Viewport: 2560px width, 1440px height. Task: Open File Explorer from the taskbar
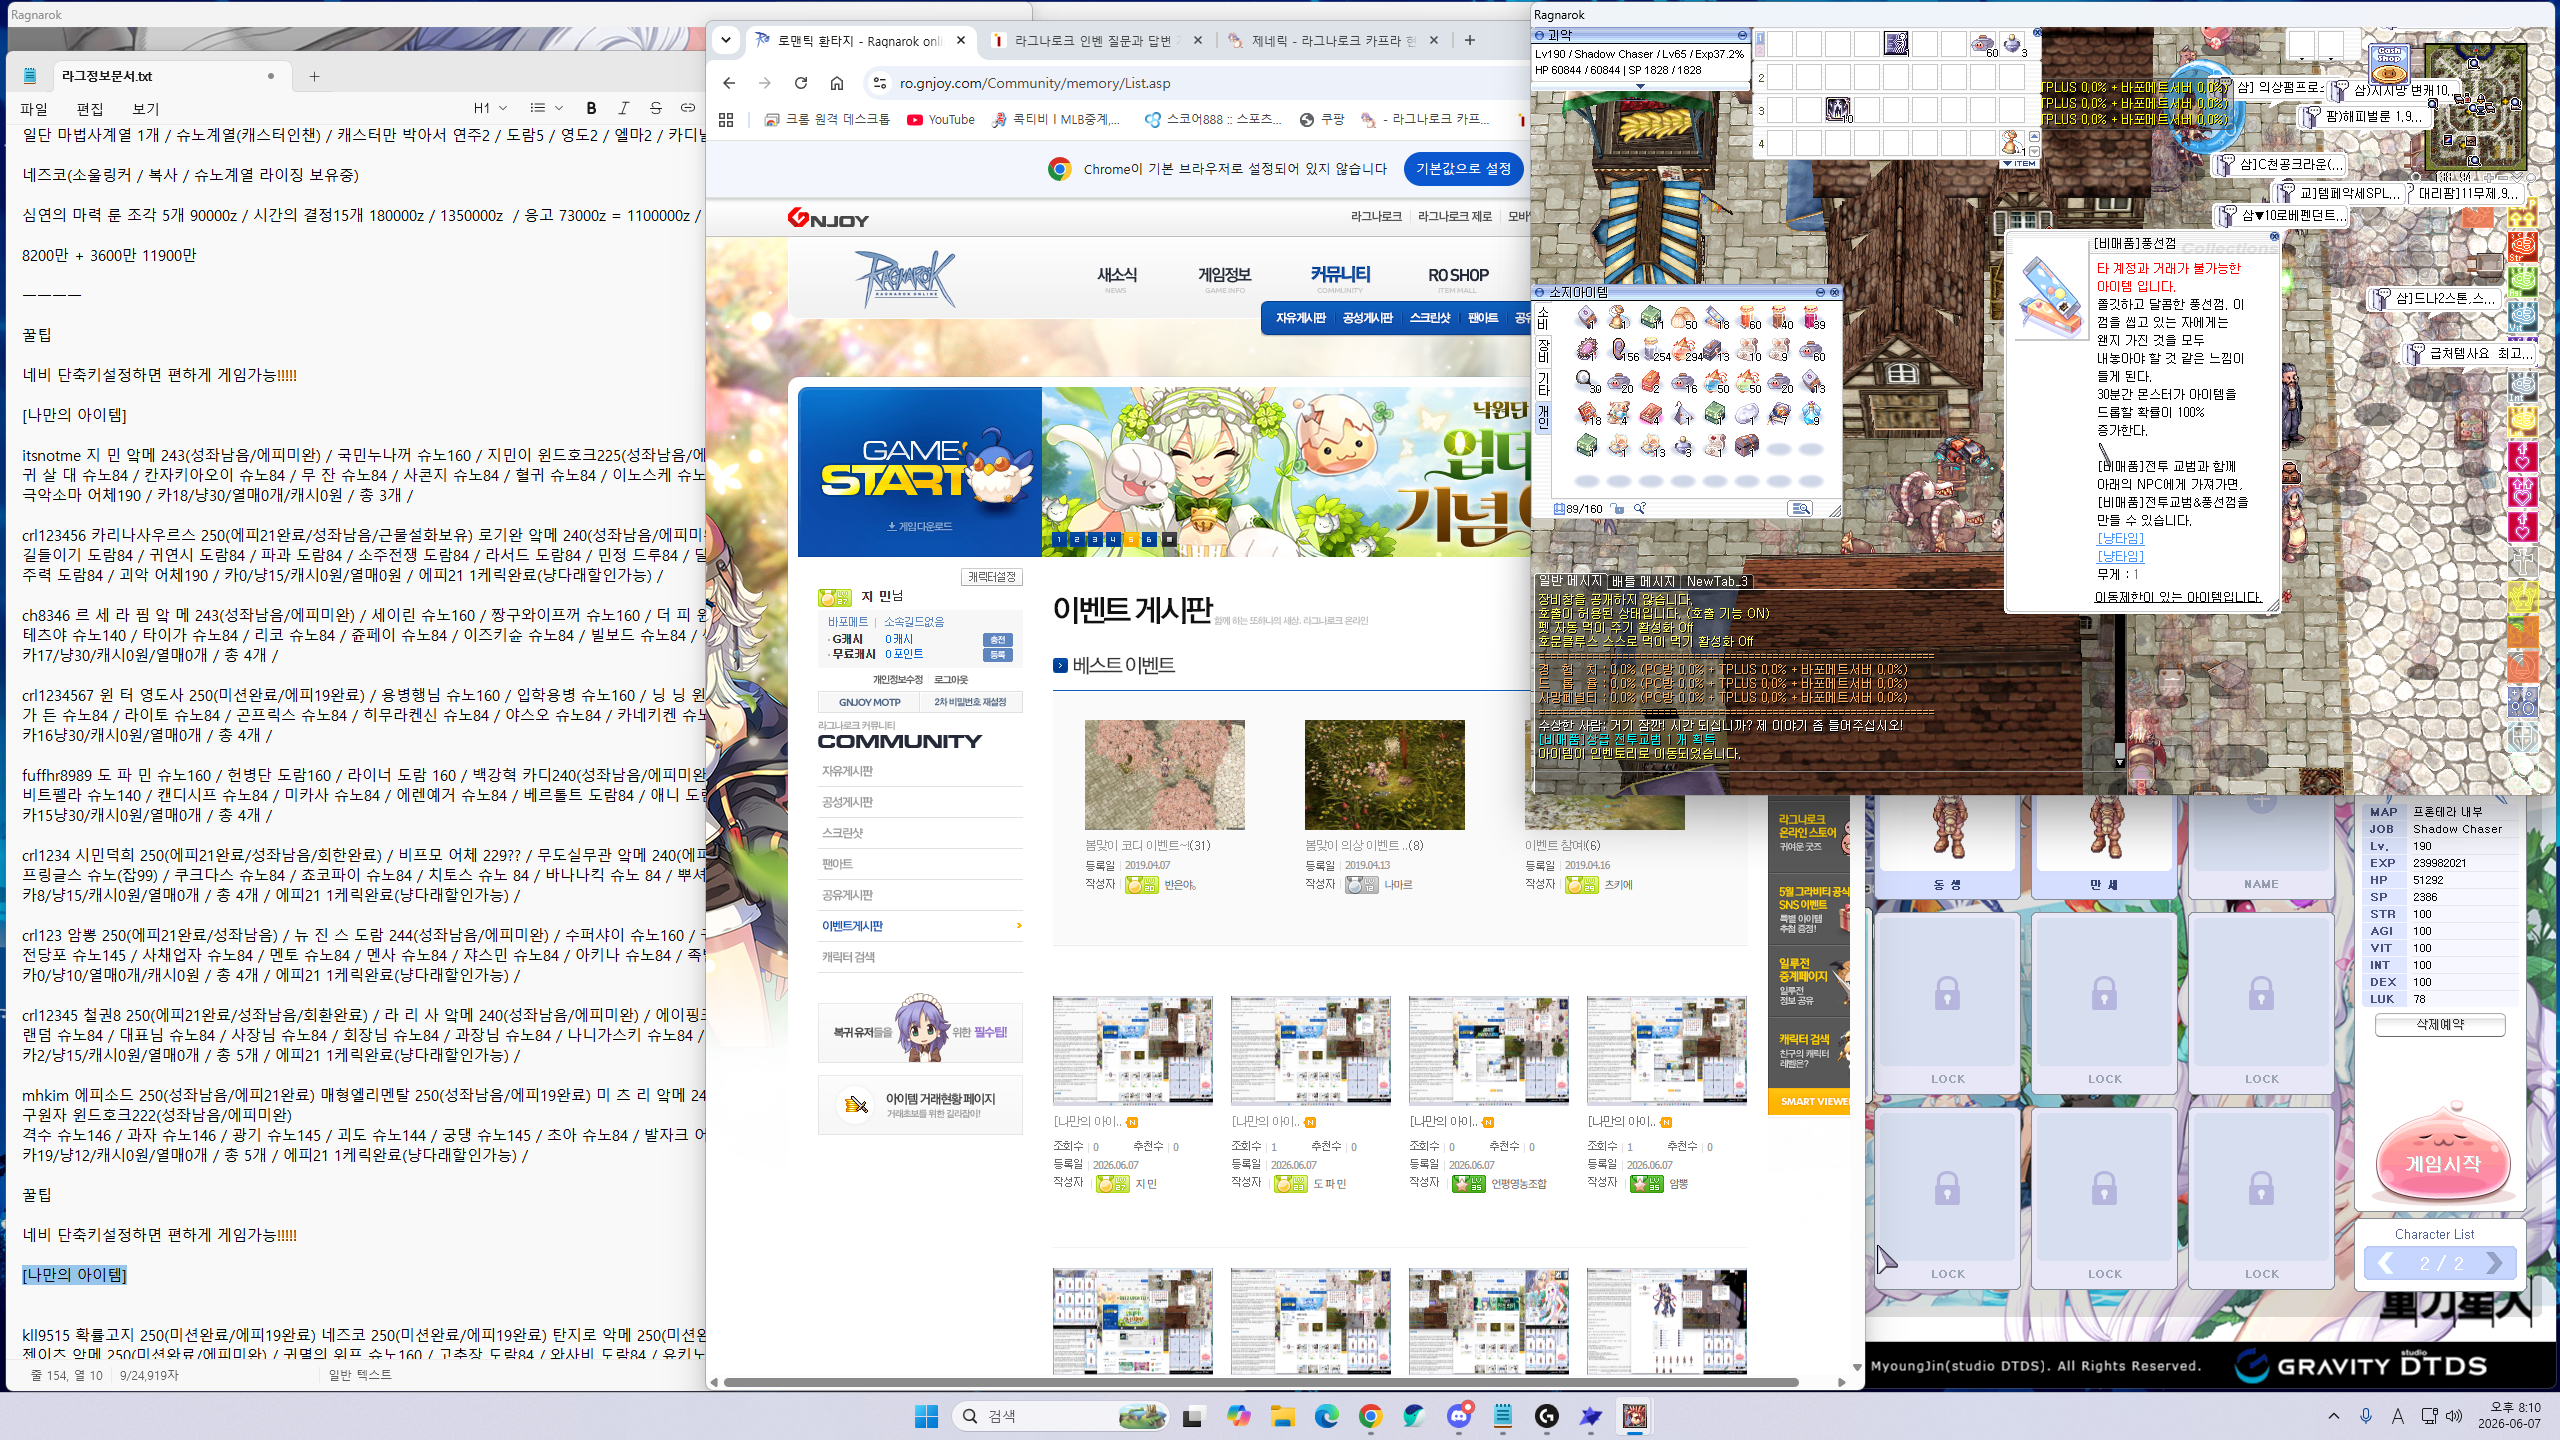[x=1283, y=1416]
